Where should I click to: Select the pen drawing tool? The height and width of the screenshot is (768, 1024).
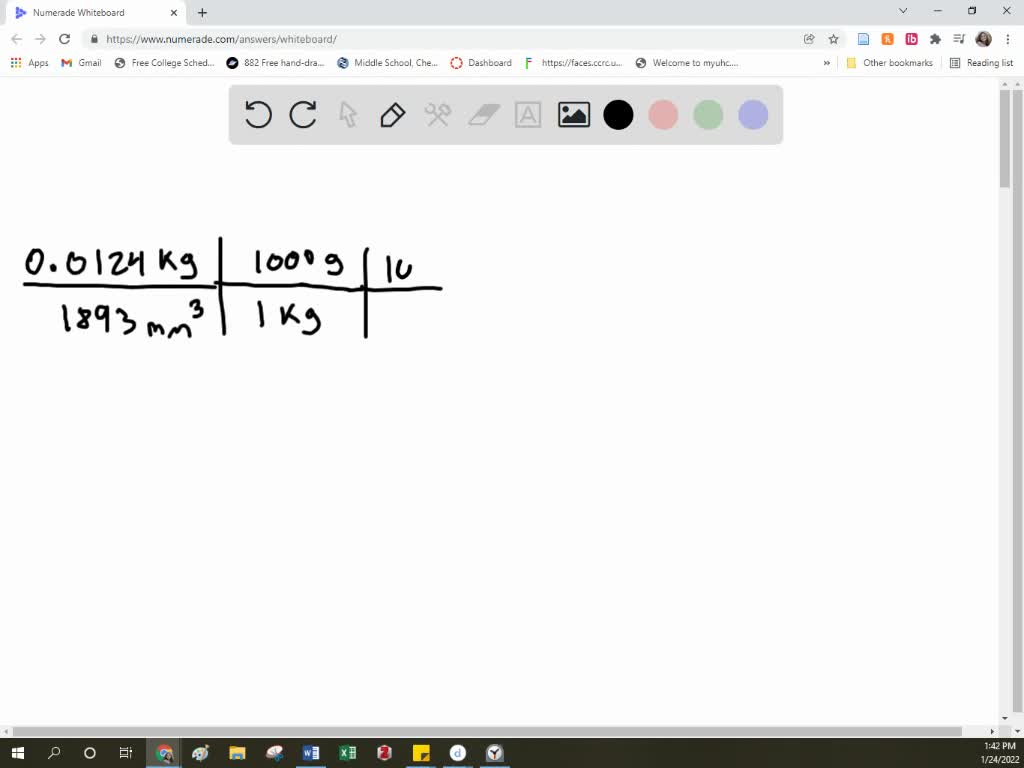point(391,114)
